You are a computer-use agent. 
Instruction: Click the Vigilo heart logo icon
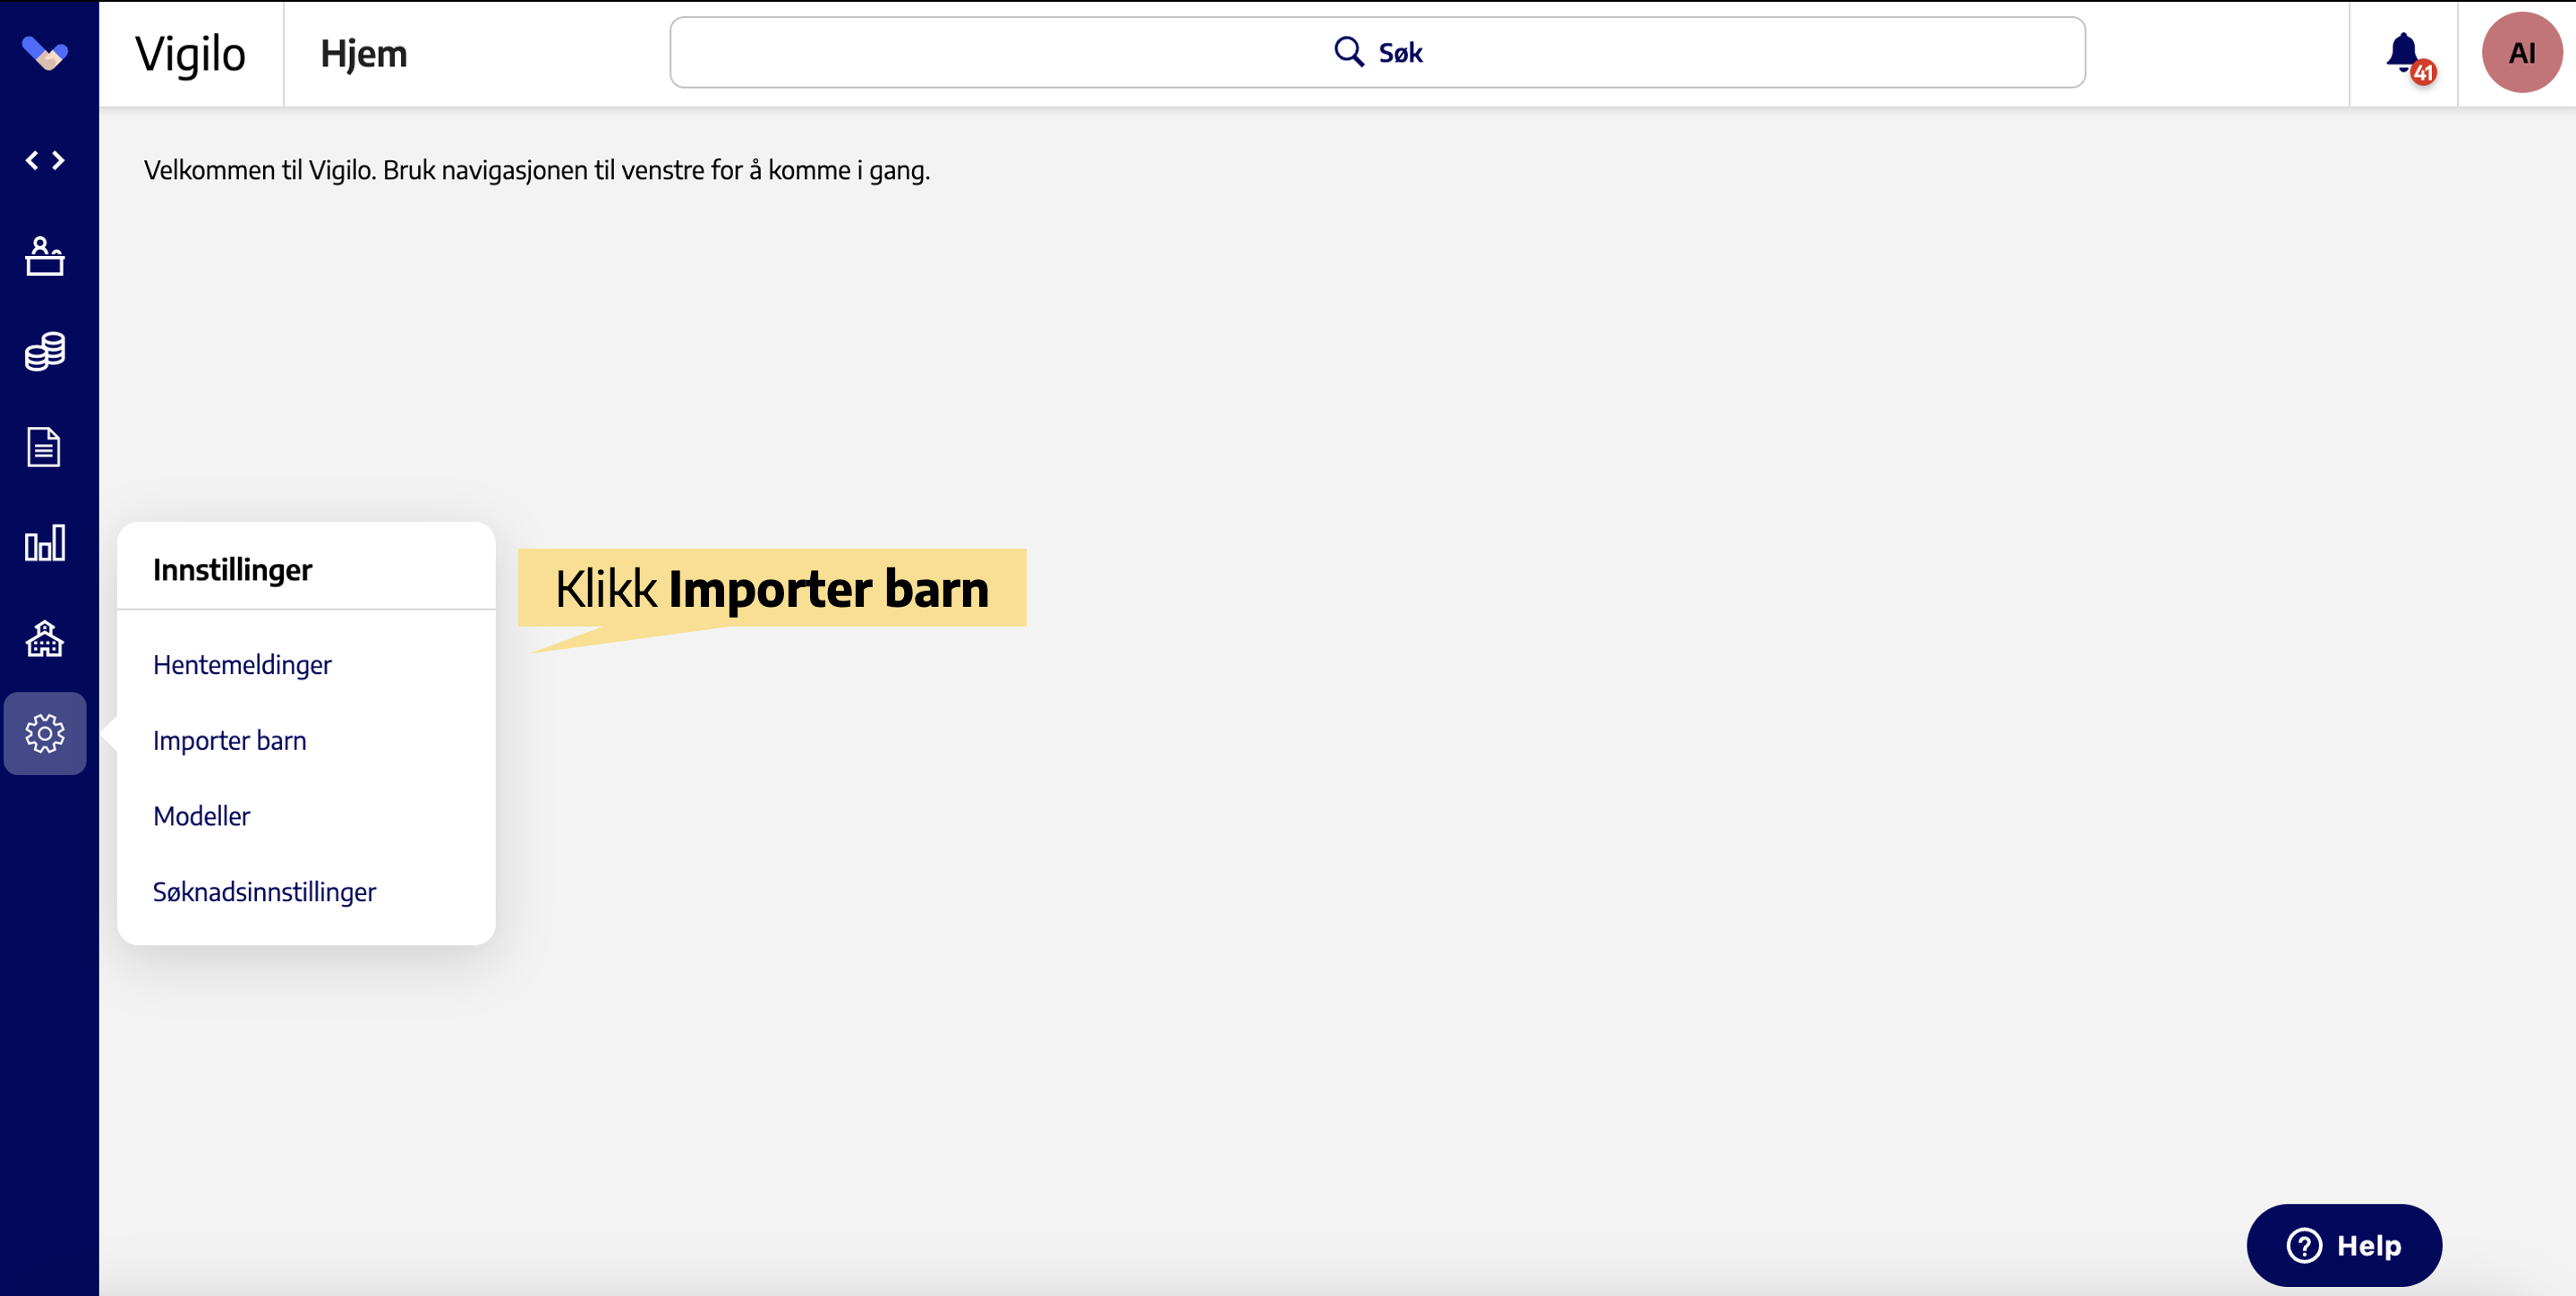coord(45,52)
